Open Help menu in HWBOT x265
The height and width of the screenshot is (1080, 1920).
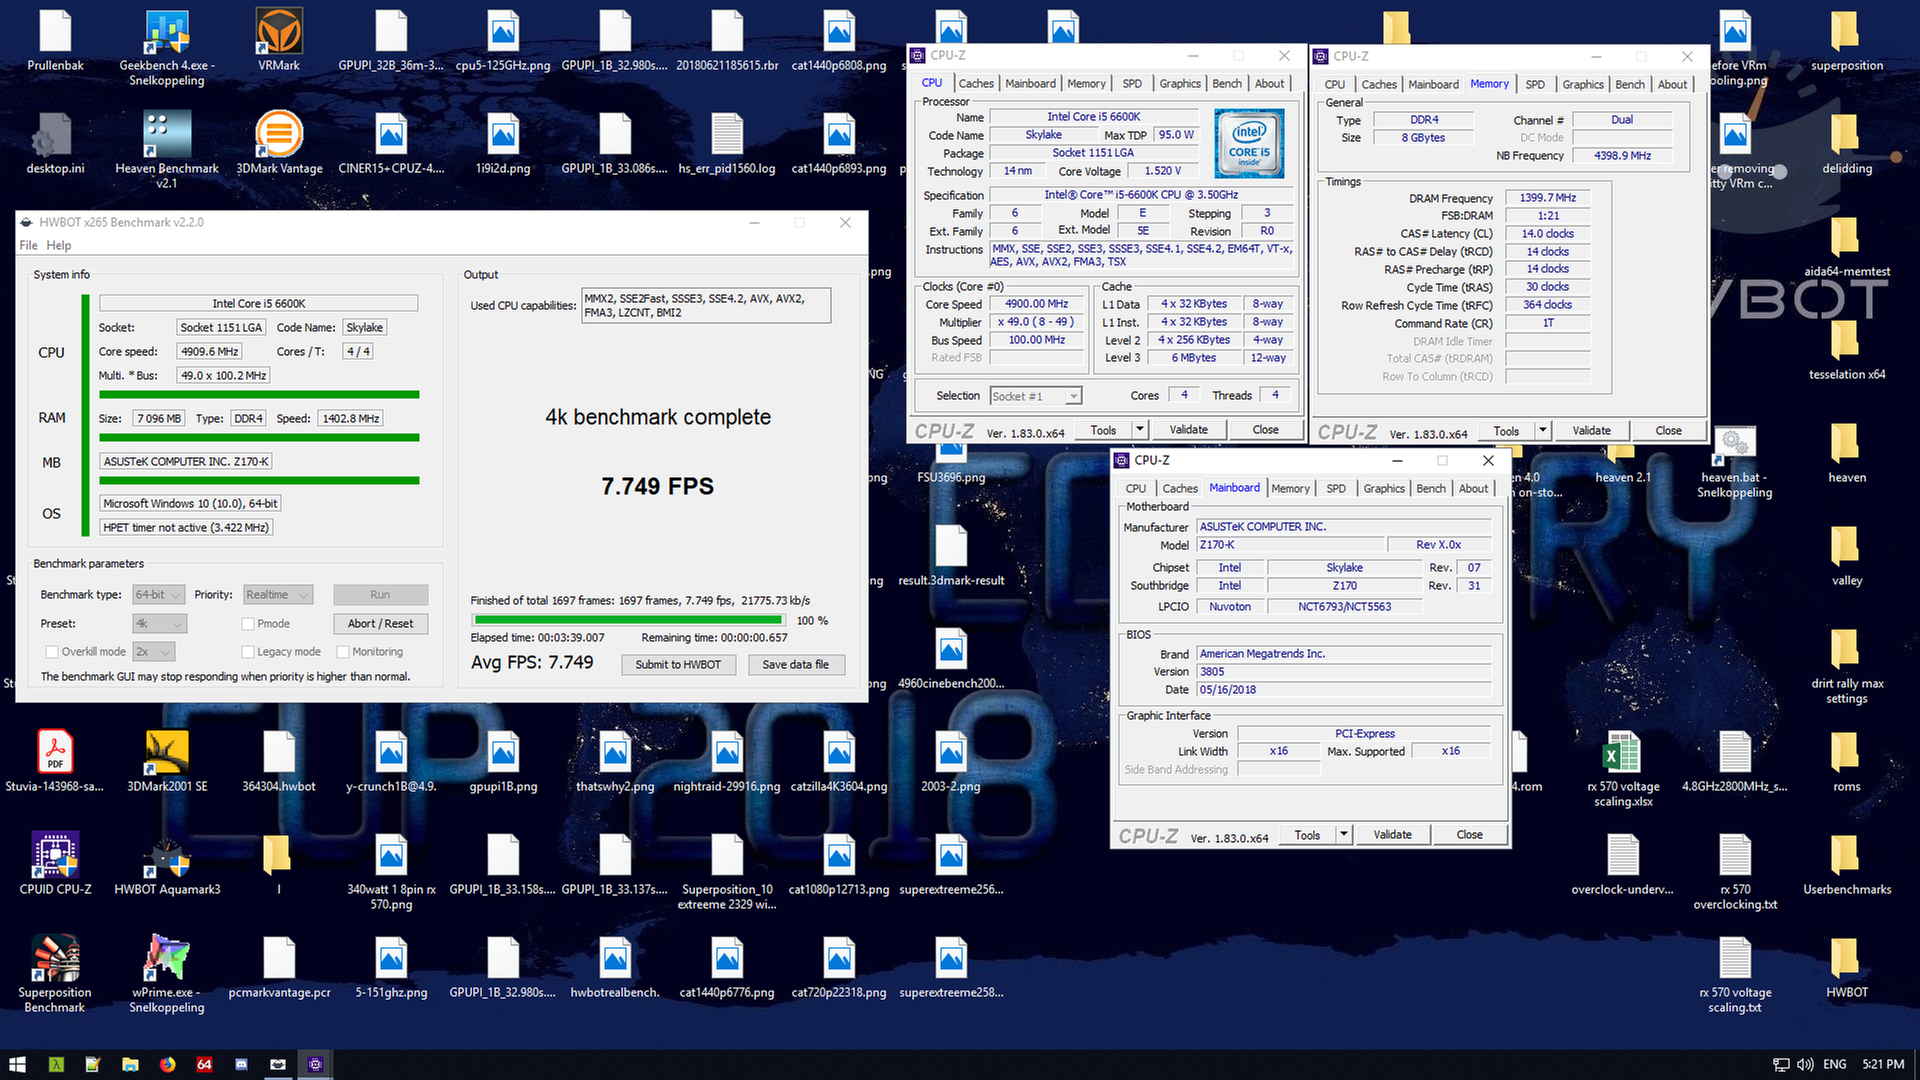pyautogui.click(x=59, y=245)
